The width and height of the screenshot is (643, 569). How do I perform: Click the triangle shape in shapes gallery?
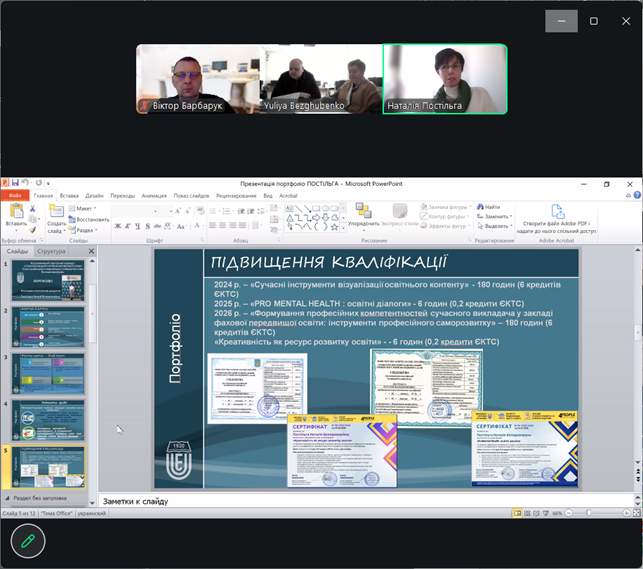pyautogui.click(x=290, y=218)
